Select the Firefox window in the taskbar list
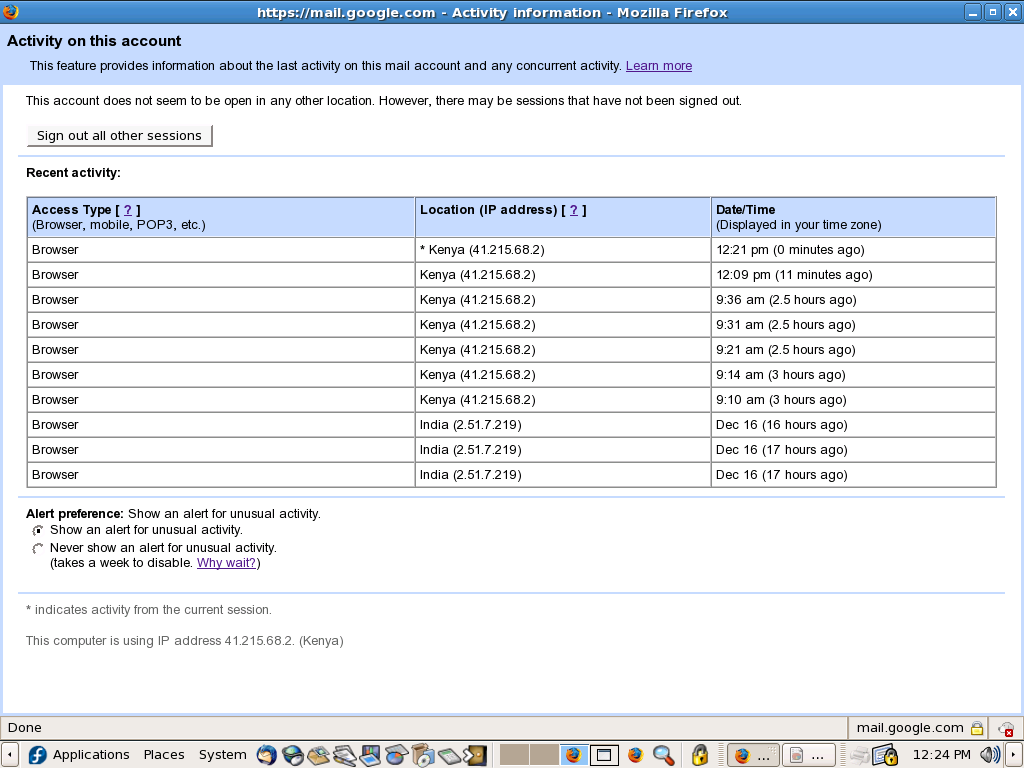 tap(753, 756)
